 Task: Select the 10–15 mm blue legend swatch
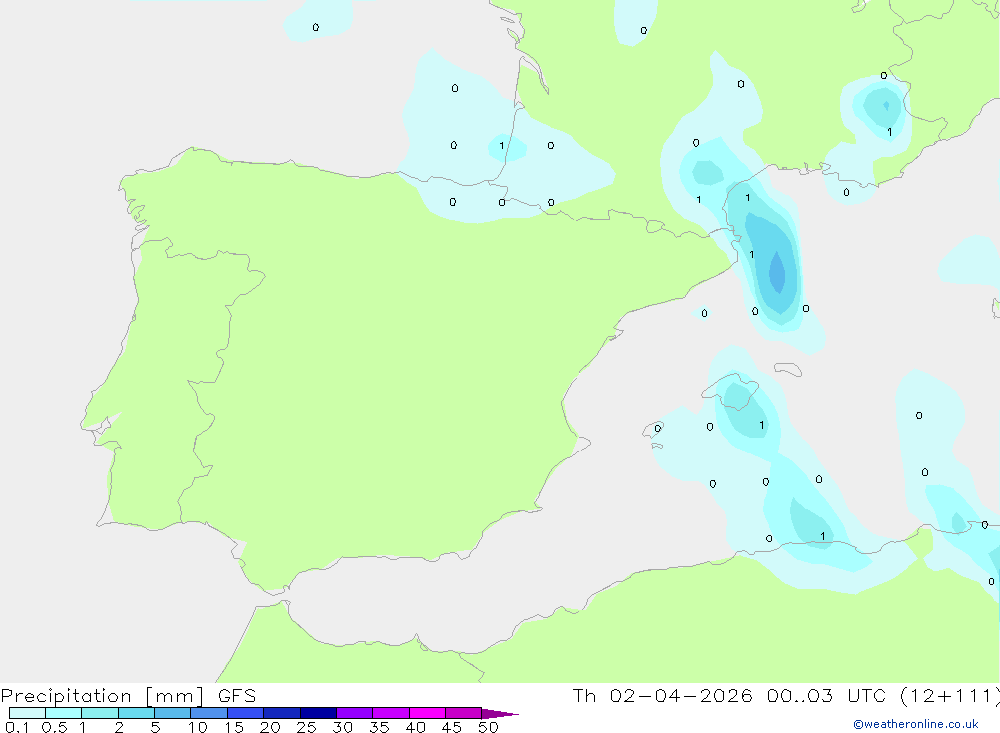point(209,713)
